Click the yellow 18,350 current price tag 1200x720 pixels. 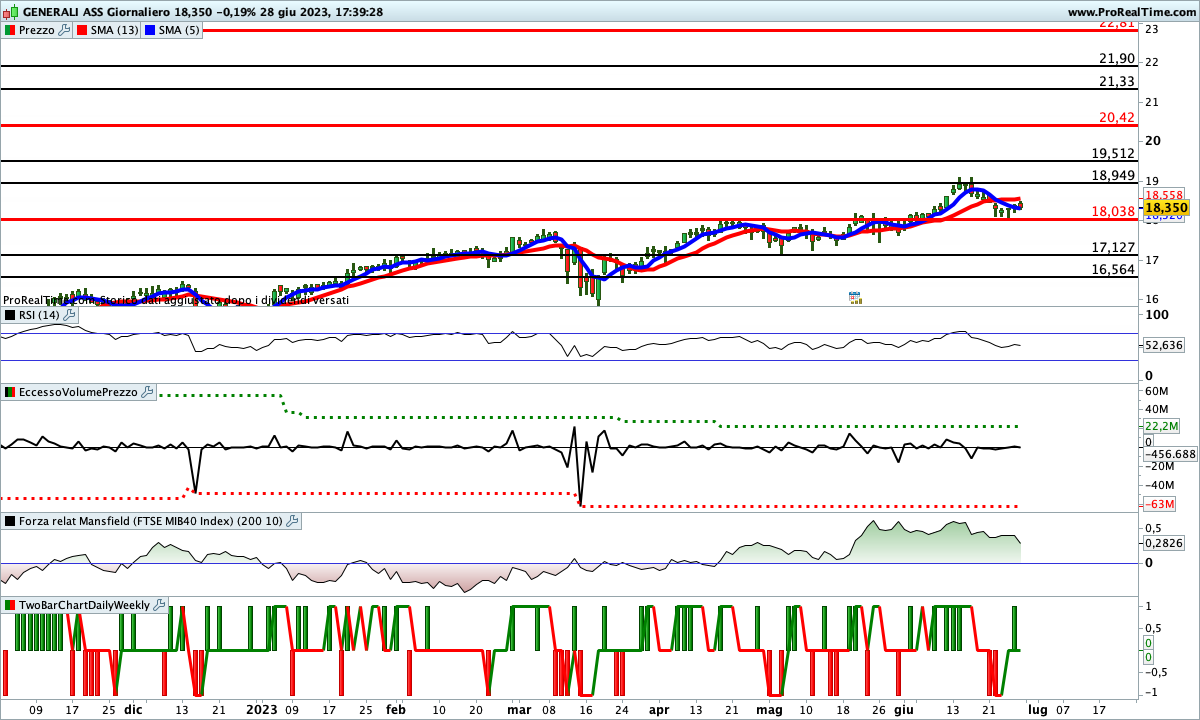[x=1166, y=207]
